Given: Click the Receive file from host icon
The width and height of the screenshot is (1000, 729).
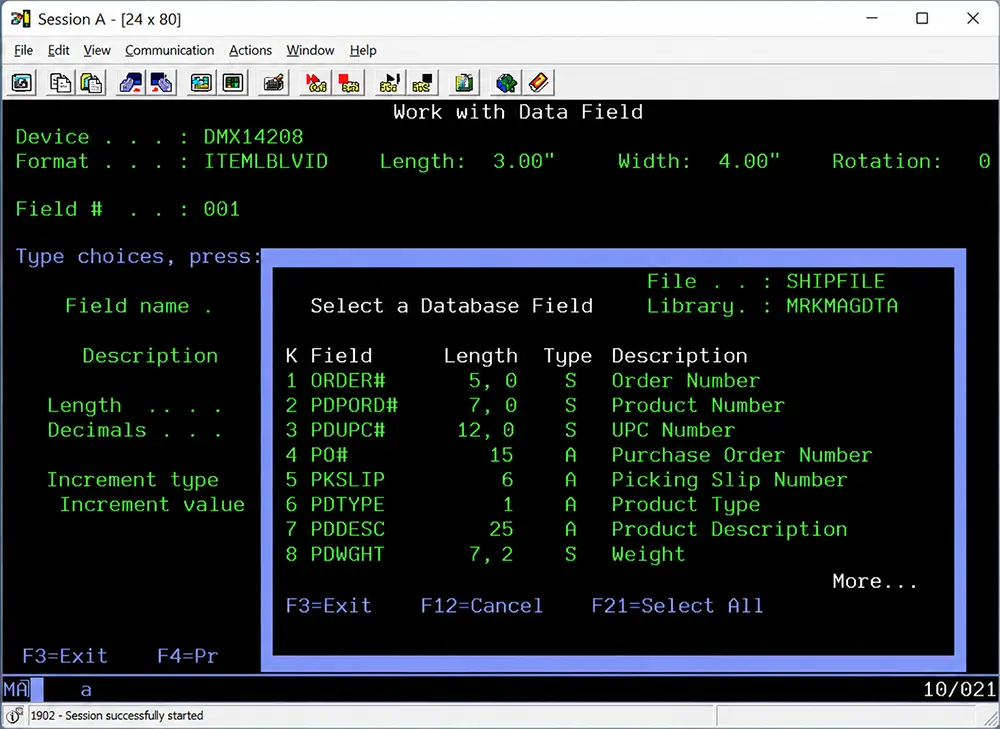Looking at the screenshot, I should [161, 83].
